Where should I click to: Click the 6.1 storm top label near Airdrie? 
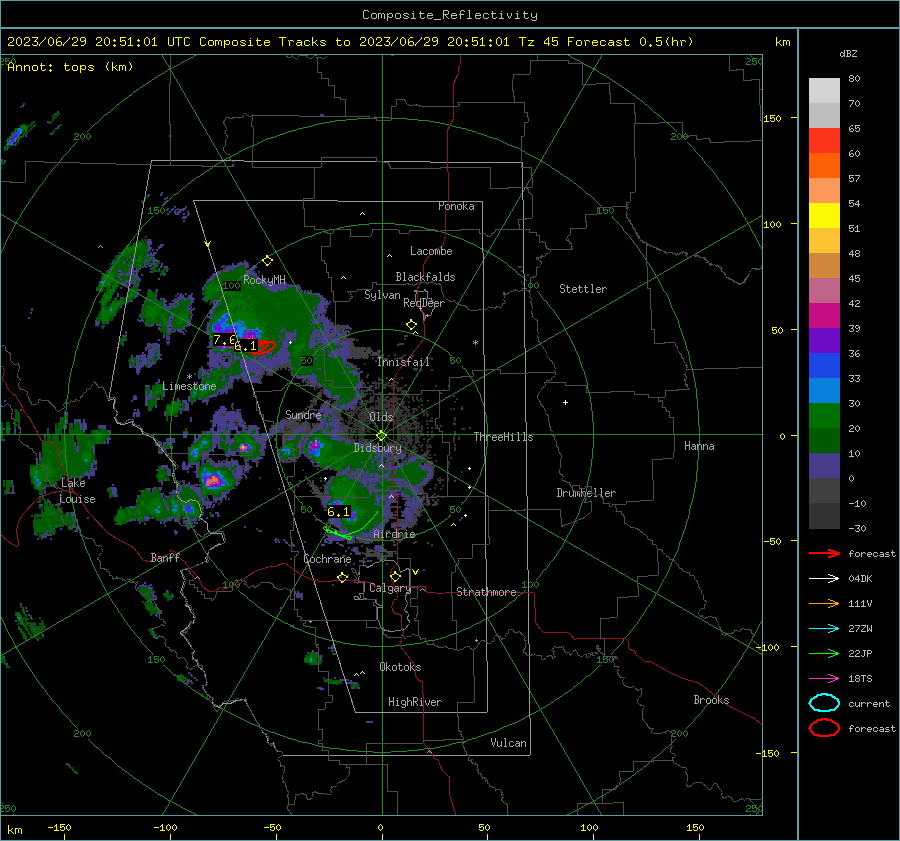(339, 511)
